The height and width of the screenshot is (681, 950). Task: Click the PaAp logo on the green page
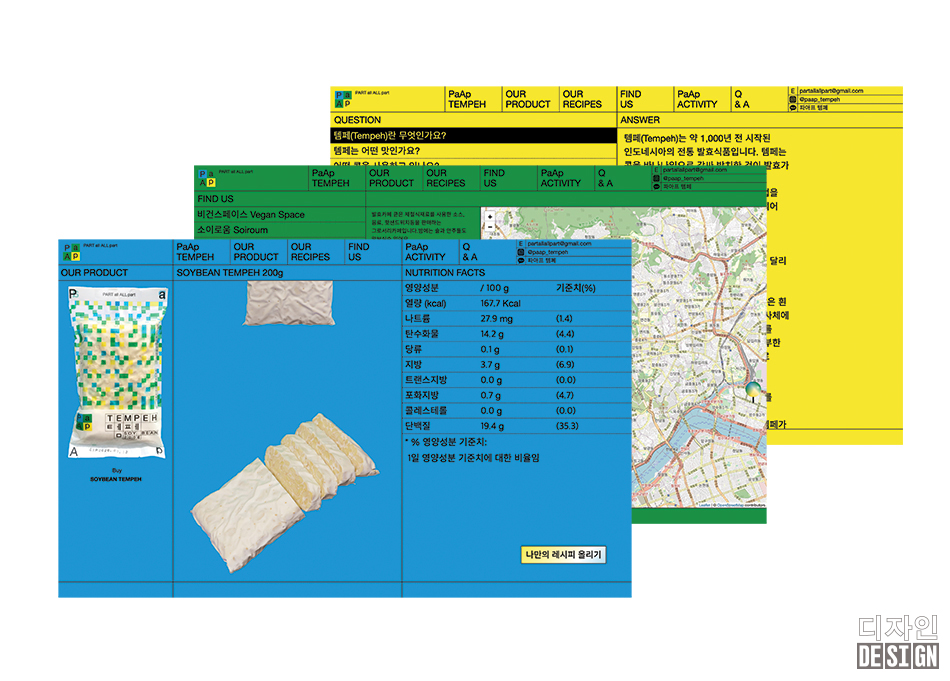(207, 178)
